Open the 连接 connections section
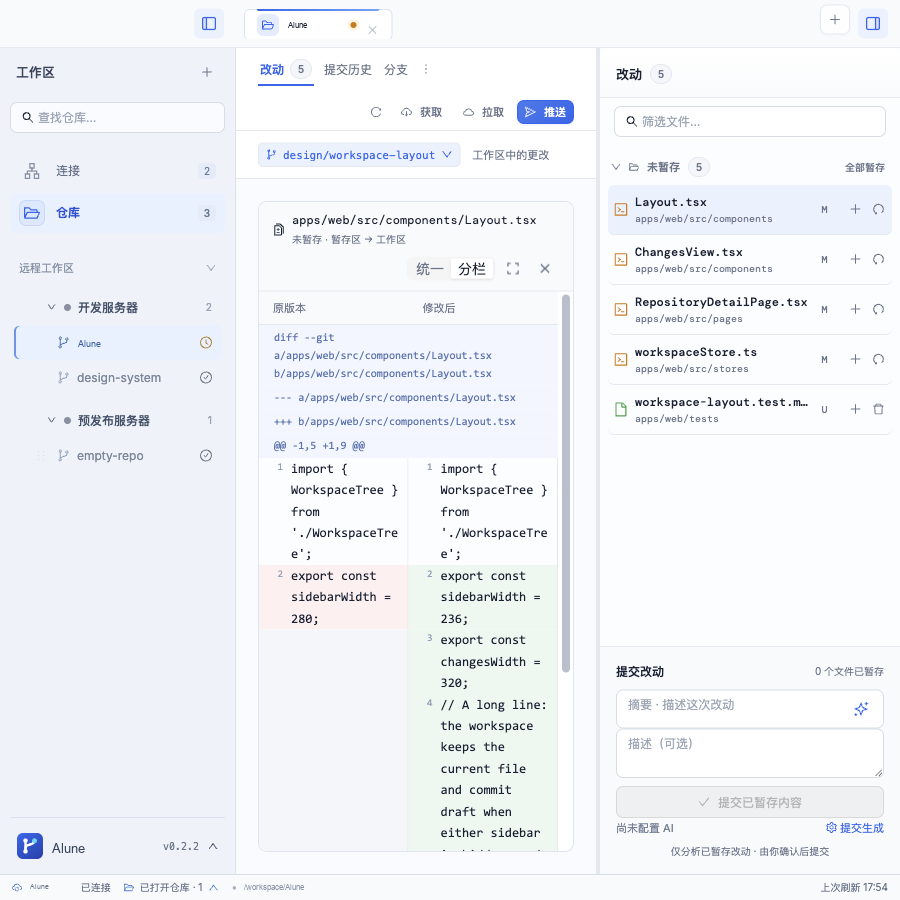 coord(118,171)
